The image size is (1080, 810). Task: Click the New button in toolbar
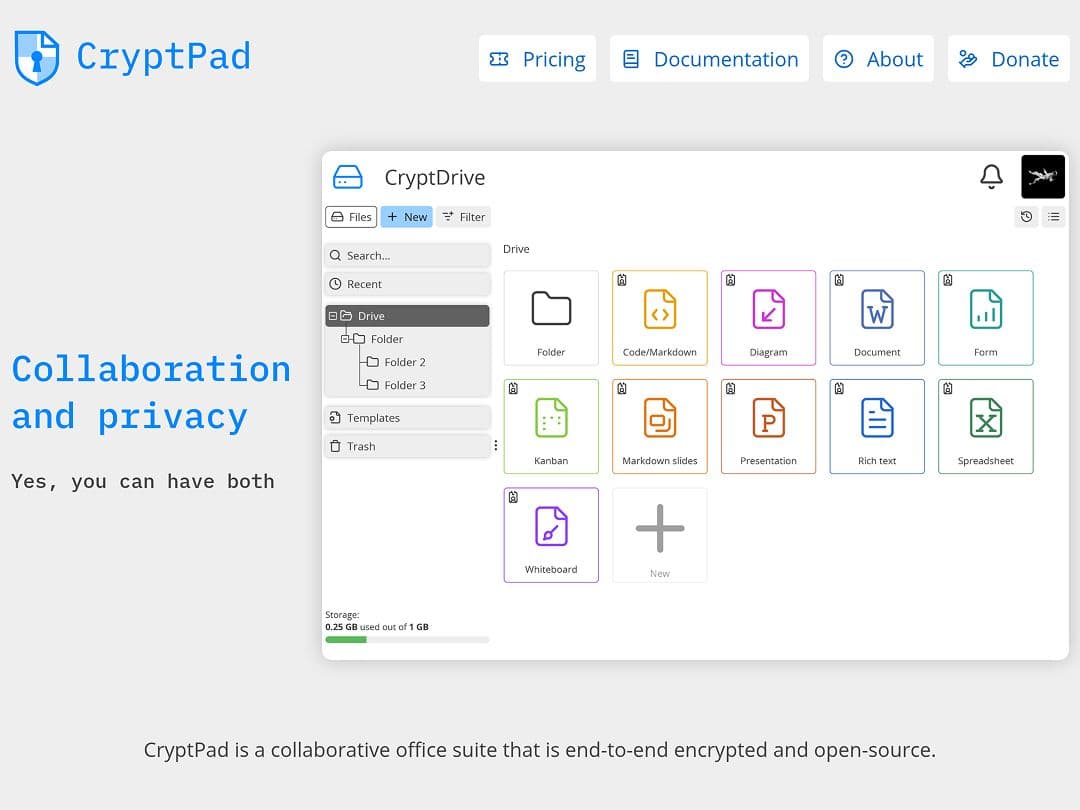pos(406,217)
